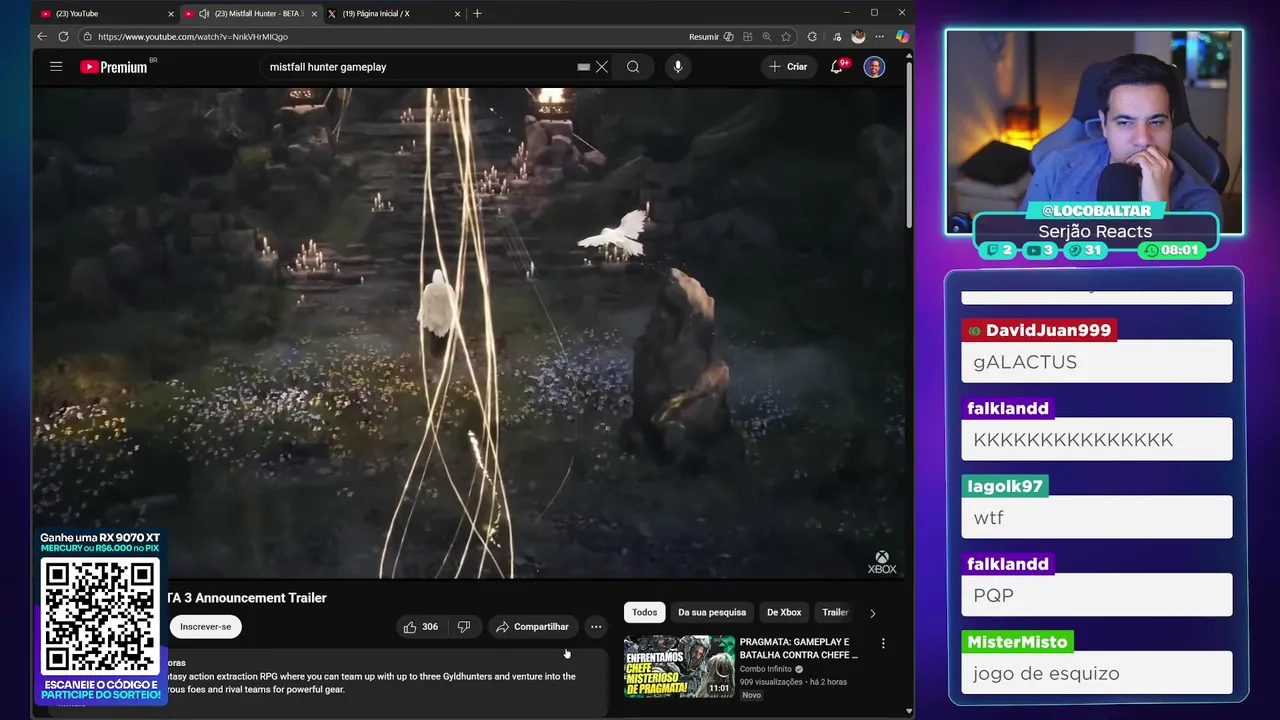The height and width of the screenshot is (720, 1280).
Task: Click the DavidJuan999 chat username
Action: tap(1038, 330)
